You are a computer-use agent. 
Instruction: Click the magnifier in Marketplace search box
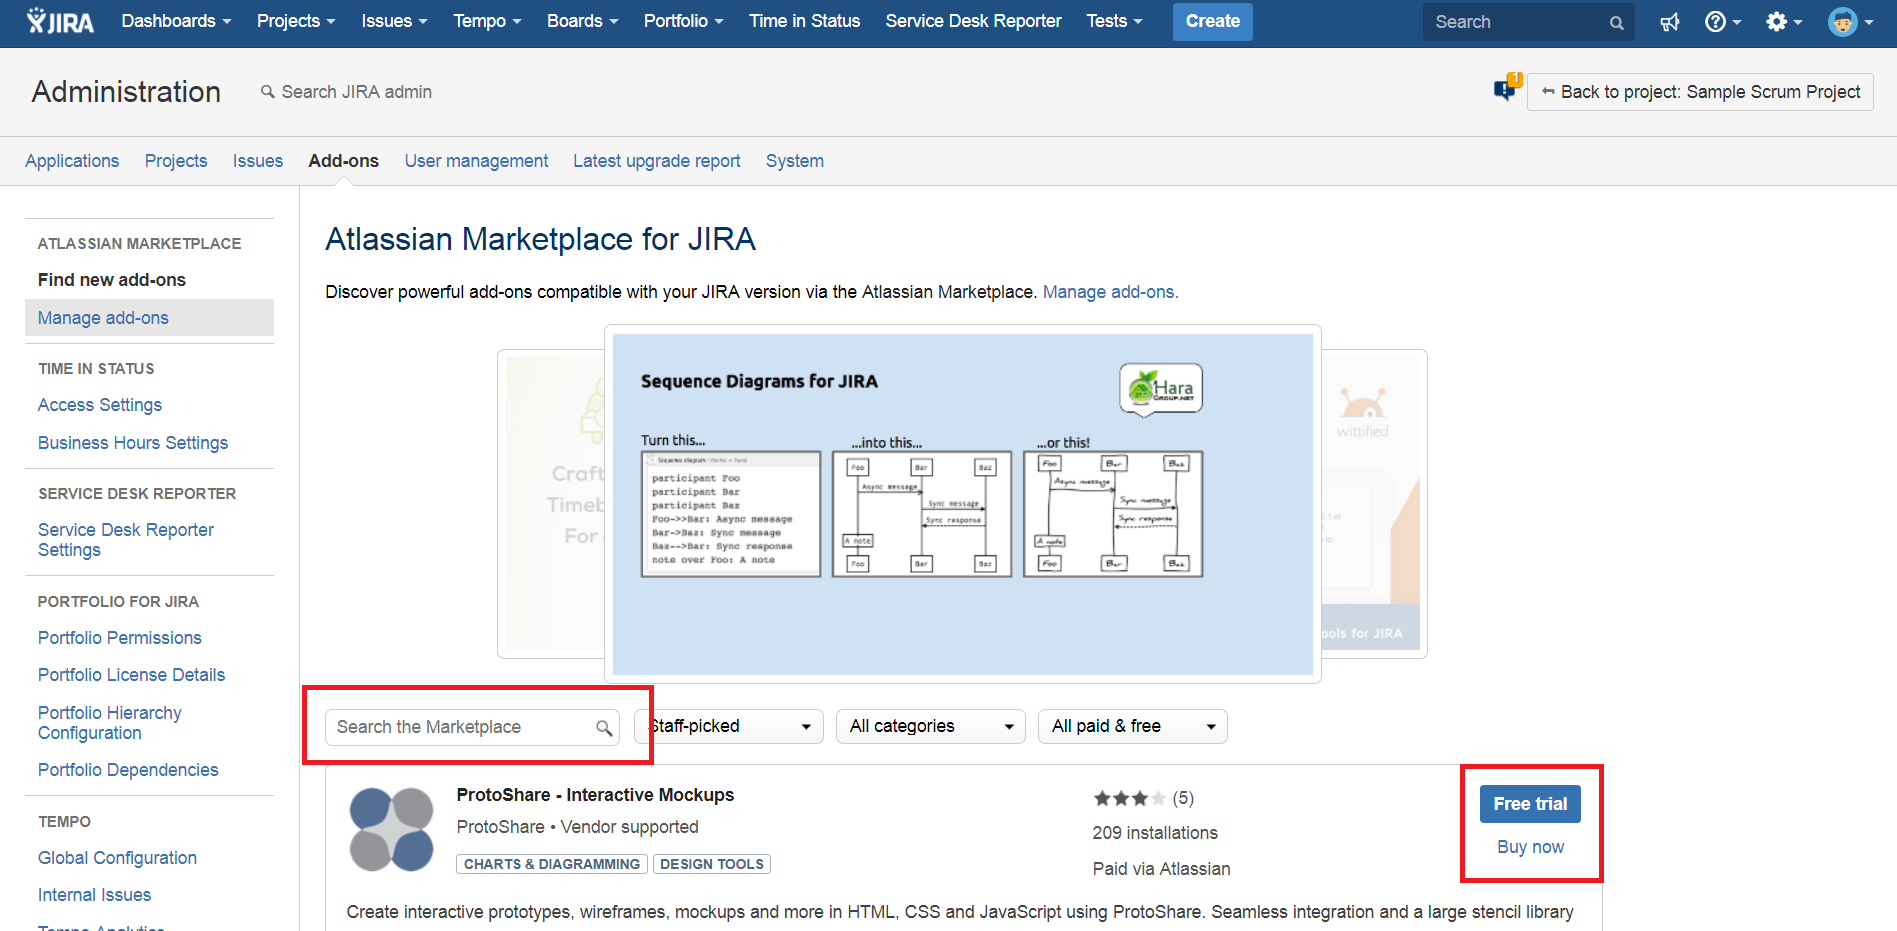(x=604, y=728)
